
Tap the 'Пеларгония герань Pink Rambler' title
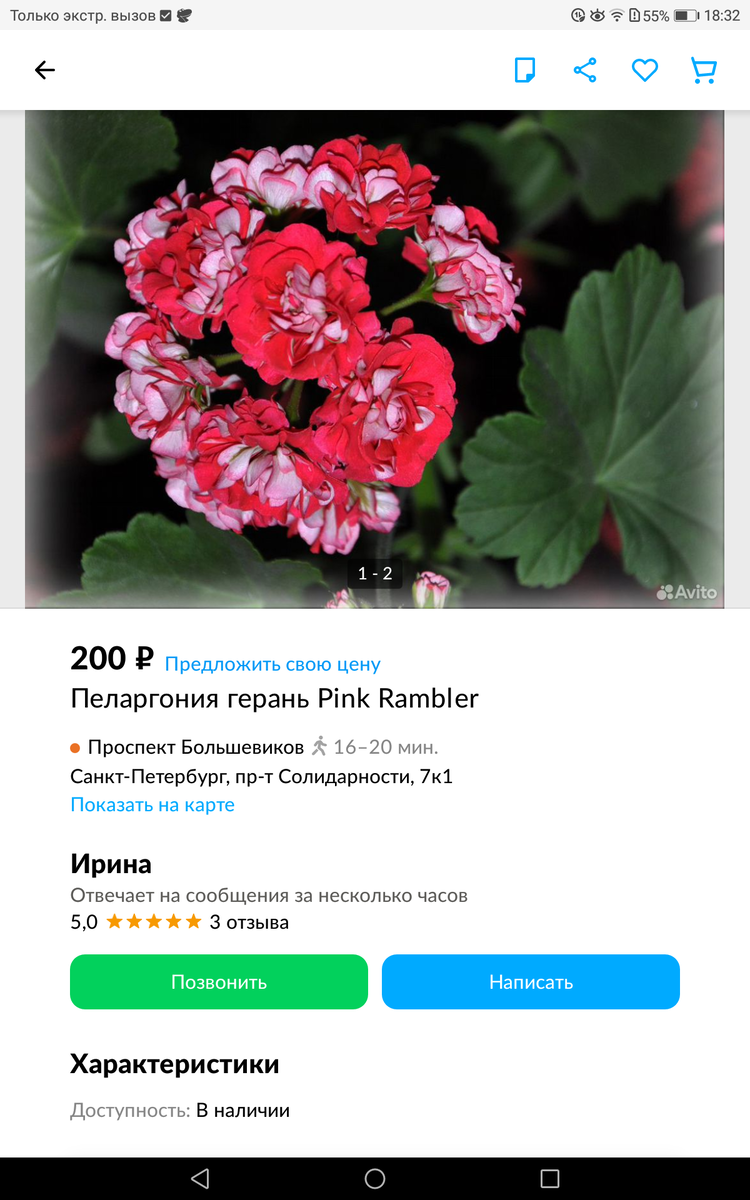[x=275, y=698]
